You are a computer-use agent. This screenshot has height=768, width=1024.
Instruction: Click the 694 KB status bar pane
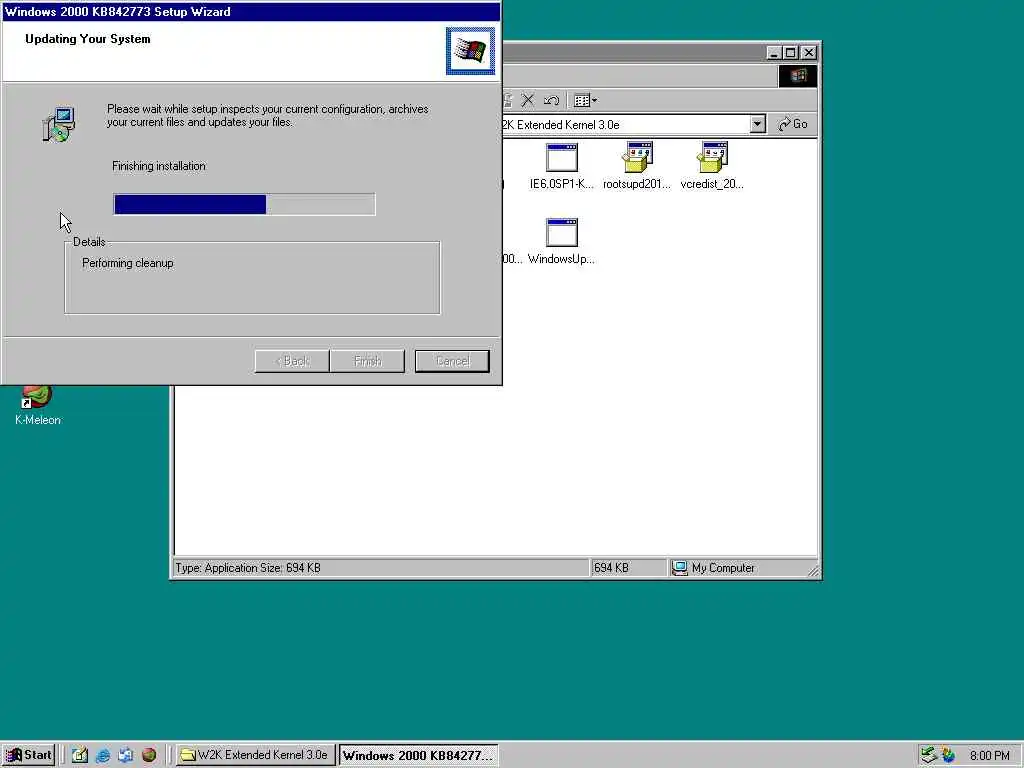628,568
